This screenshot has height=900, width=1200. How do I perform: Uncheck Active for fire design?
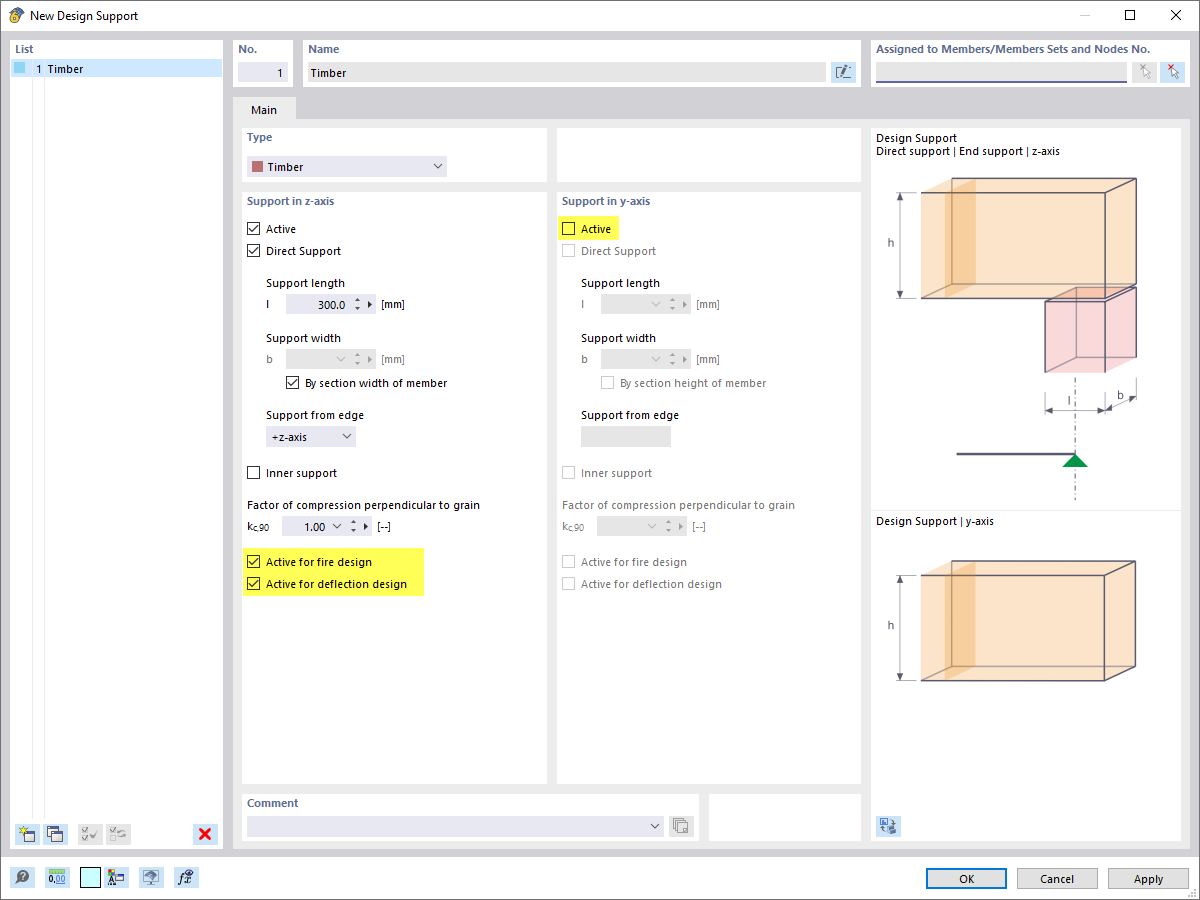point(253,561)
